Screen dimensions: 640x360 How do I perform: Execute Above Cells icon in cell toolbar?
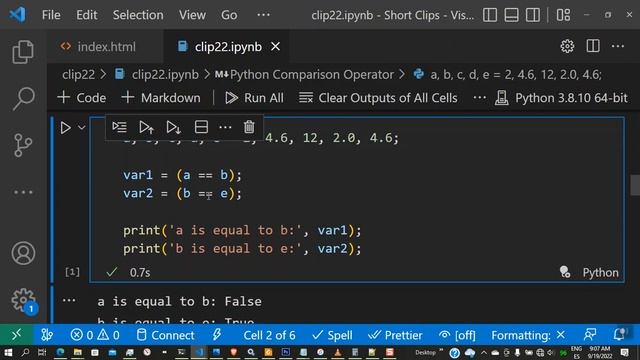coord(146,127)
